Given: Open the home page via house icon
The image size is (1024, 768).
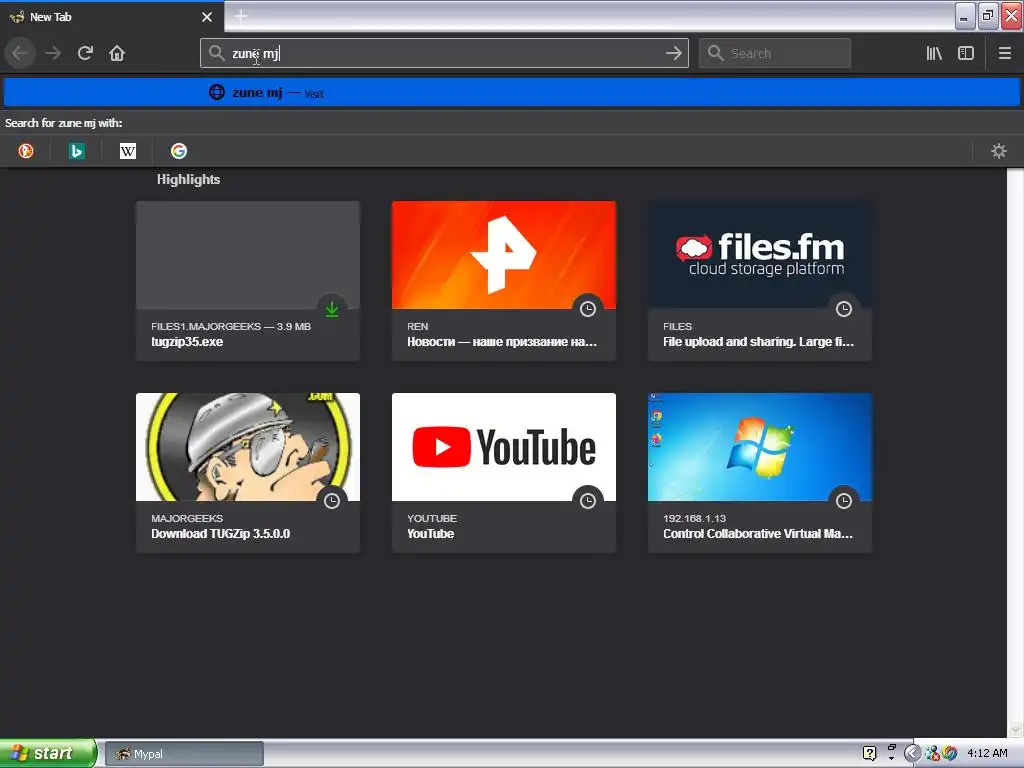Looking at the screenshot, I should 117,53.
